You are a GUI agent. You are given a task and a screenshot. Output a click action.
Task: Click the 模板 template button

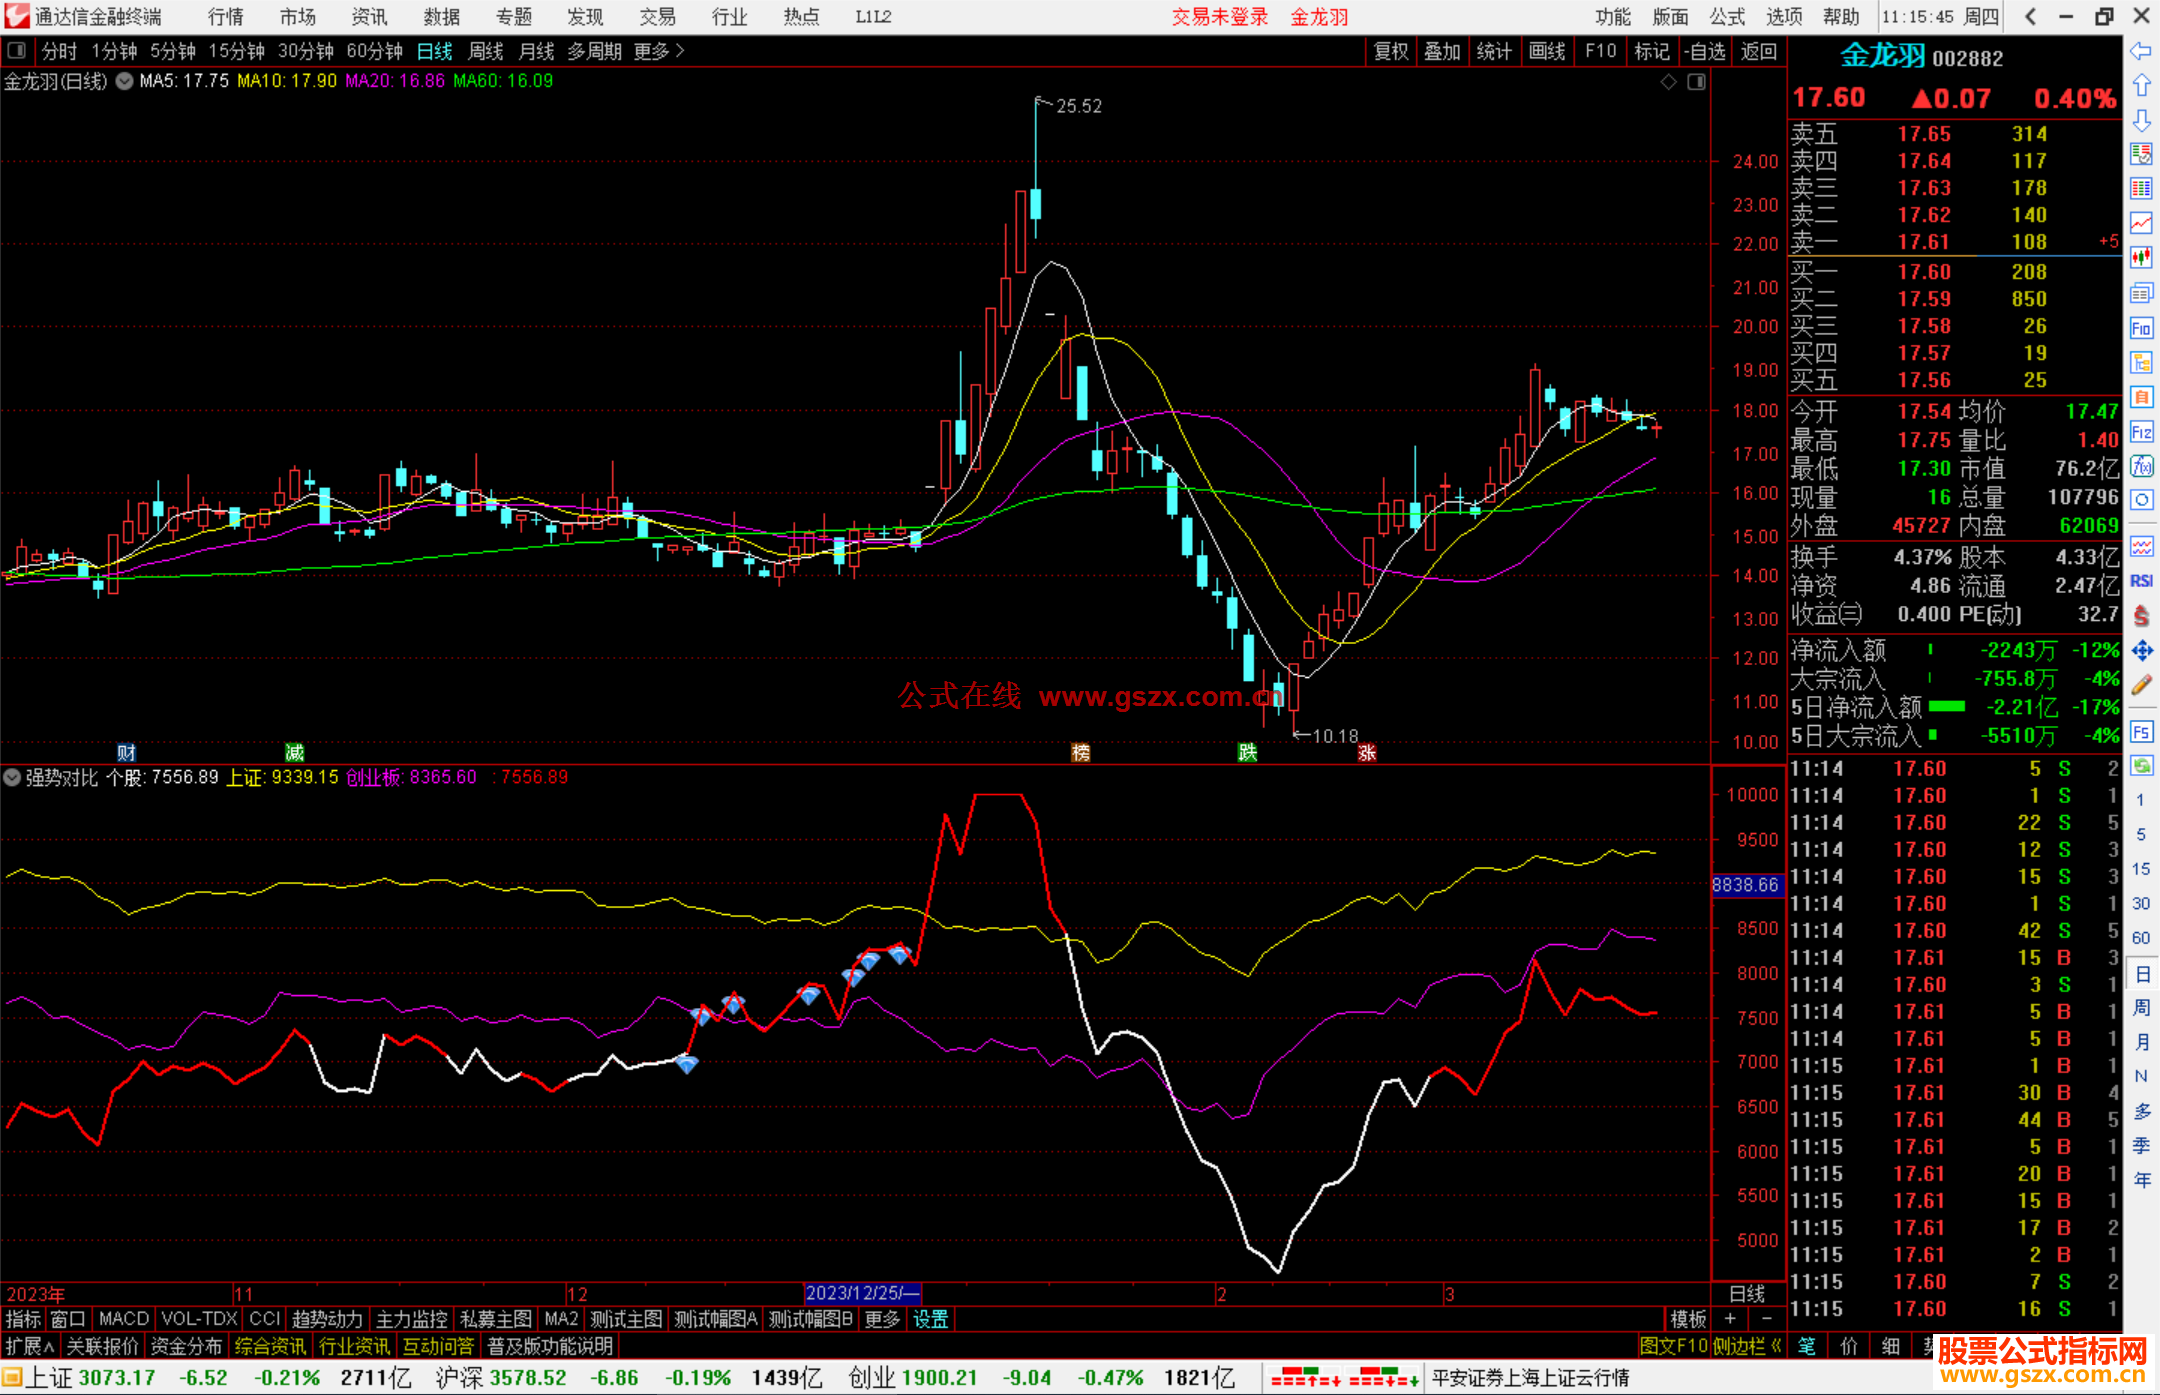1688,1319
